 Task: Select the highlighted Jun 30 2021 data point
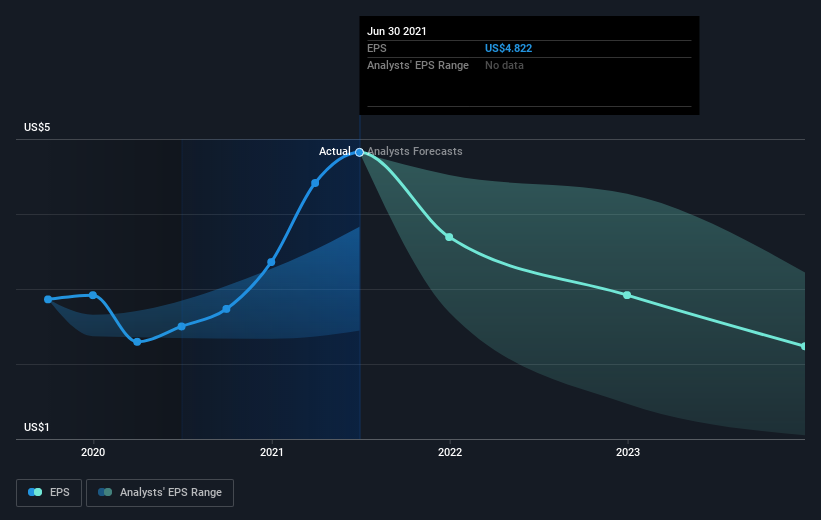click(x=359, y=152)
